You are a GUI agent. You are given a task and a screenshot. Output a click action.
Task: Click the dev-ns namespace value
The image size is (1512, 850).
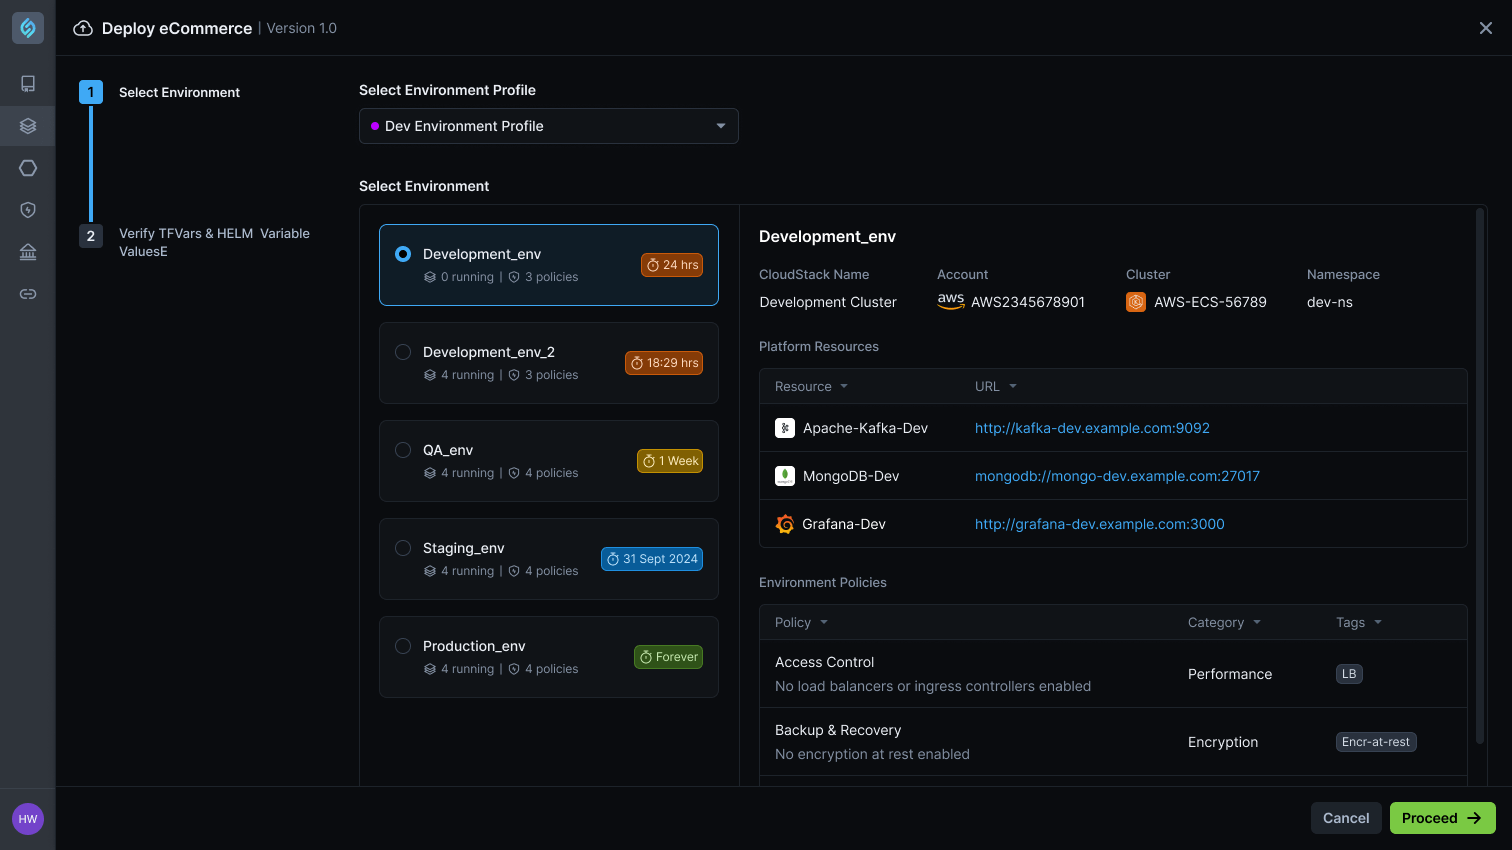pos(1330,302)
